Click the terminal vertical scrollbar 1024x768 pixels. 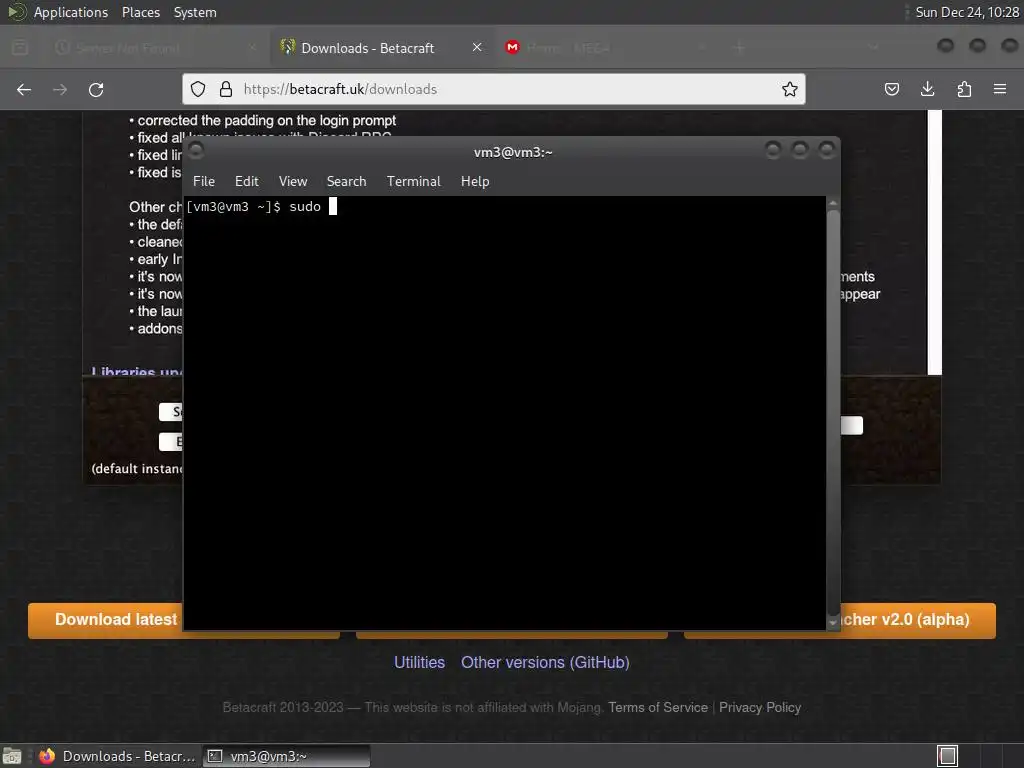coord(833,413)
